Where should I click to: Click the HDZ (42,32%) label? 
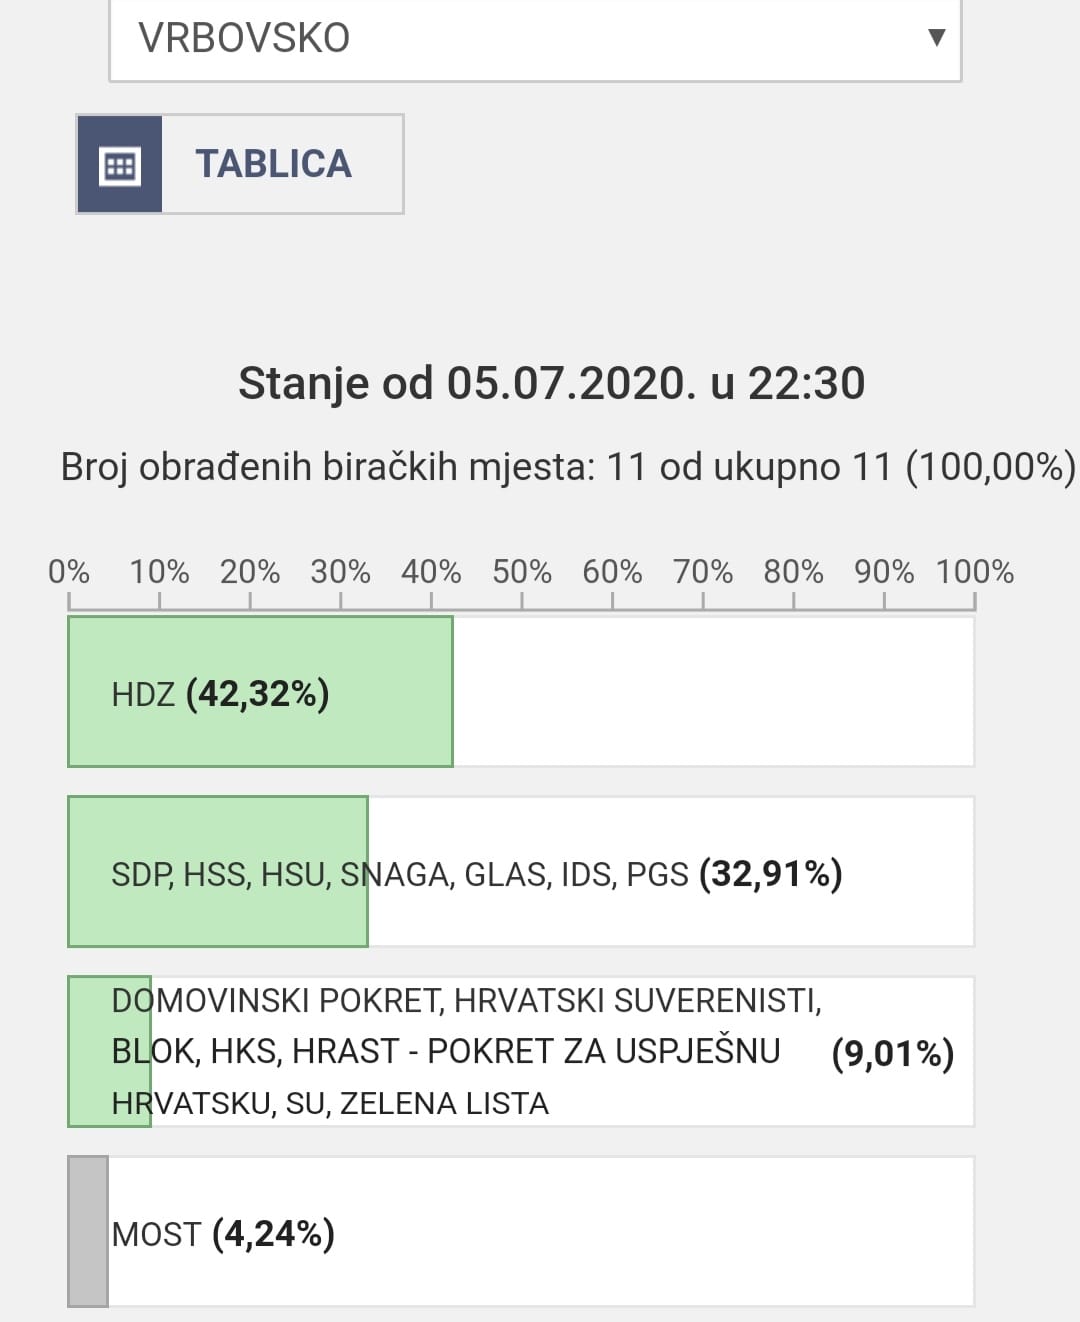point(220,693)
